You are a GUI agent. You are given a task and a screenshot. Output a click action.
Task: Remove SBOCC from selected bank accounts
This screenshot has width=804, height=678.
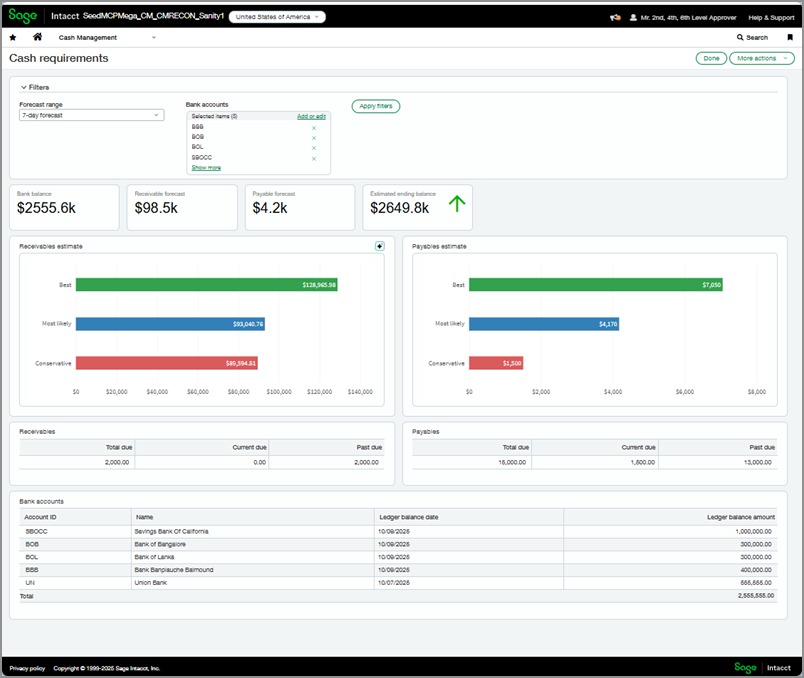pos(314,158)
